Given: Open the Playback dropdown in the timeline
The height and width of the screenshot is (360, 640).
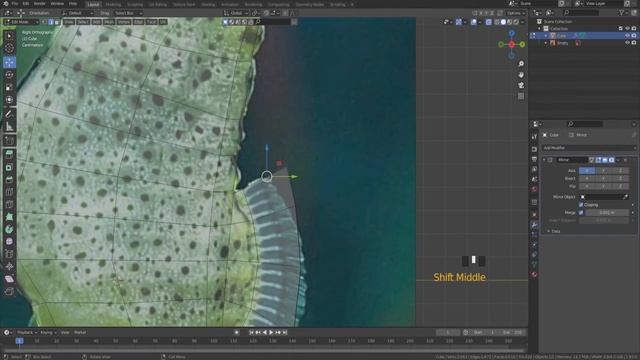Looking at the screenshot, I should point(27,333).
